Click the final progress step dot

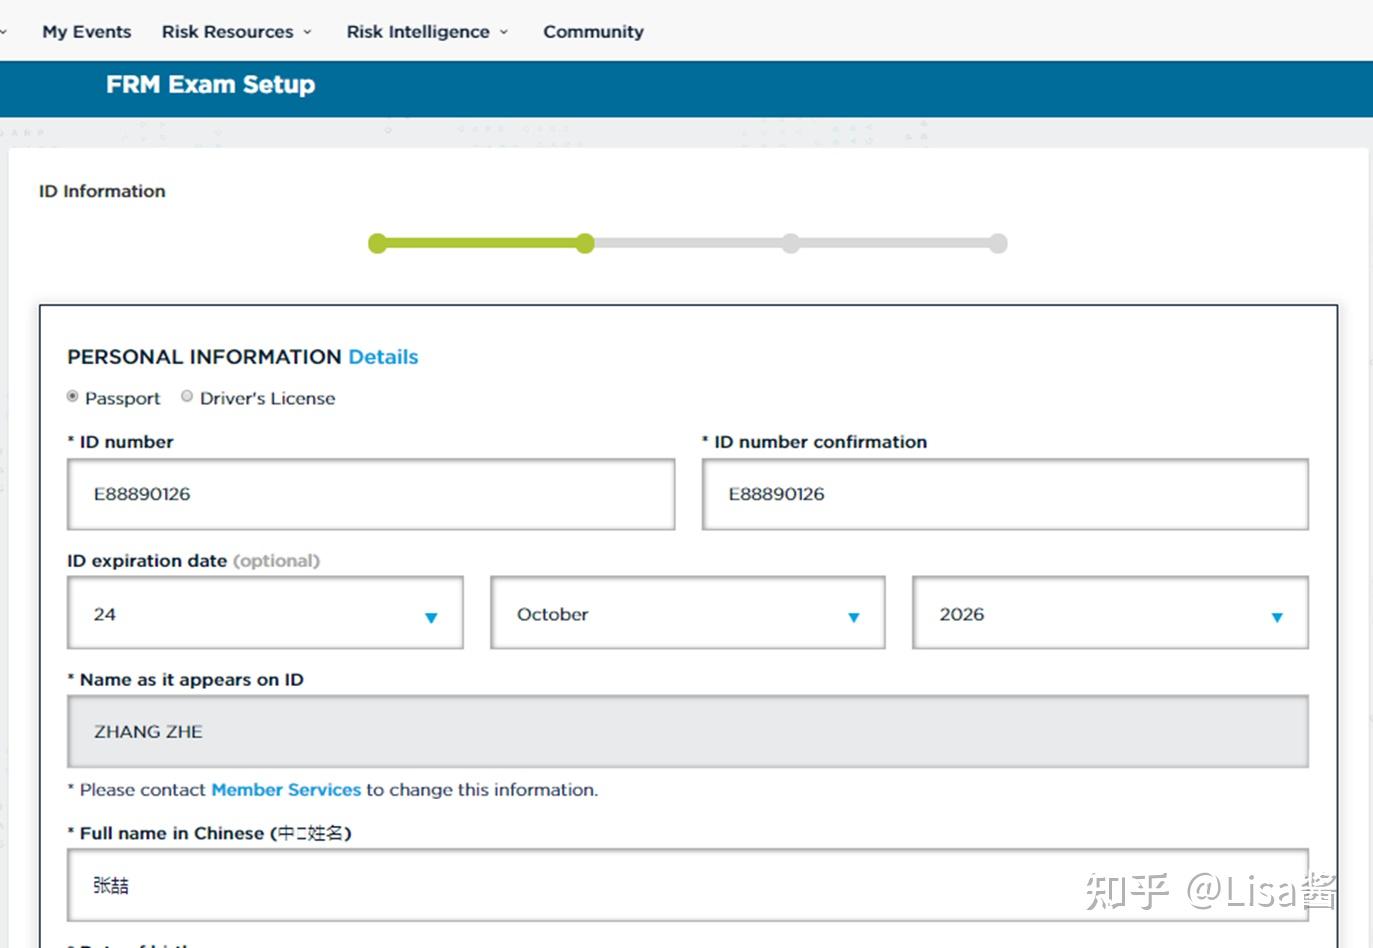998,243
